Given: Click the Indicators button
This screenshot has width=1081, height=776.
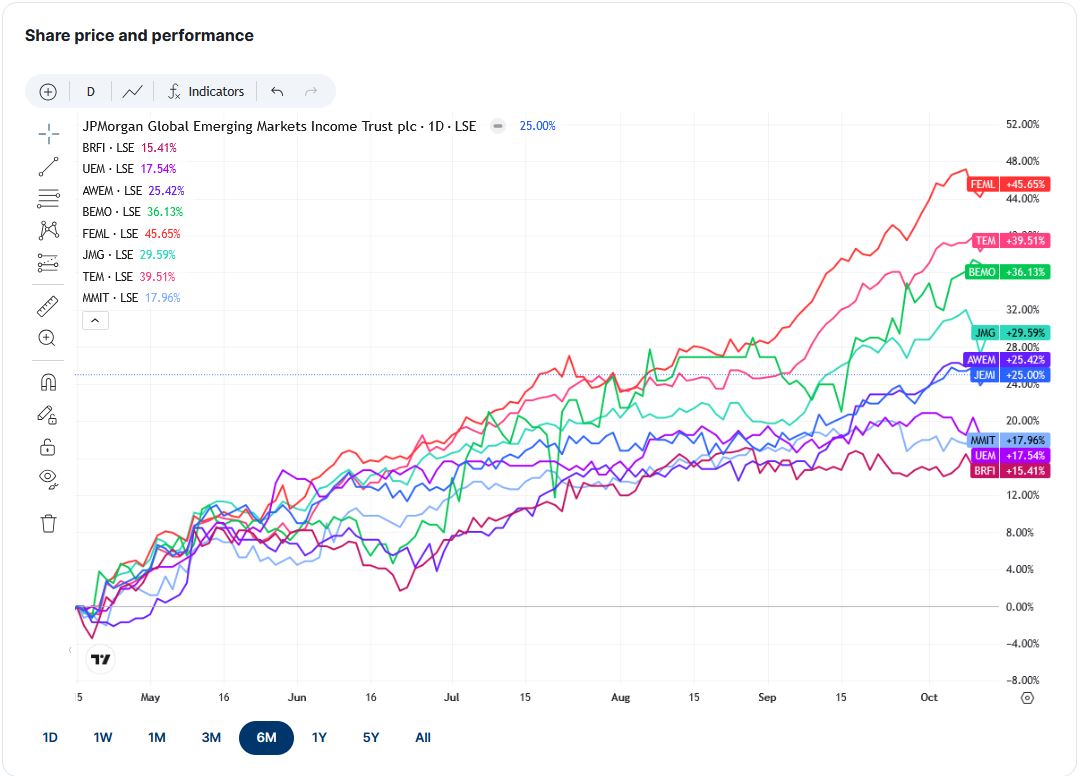Looking at the screenshot, I should [205, 92].
